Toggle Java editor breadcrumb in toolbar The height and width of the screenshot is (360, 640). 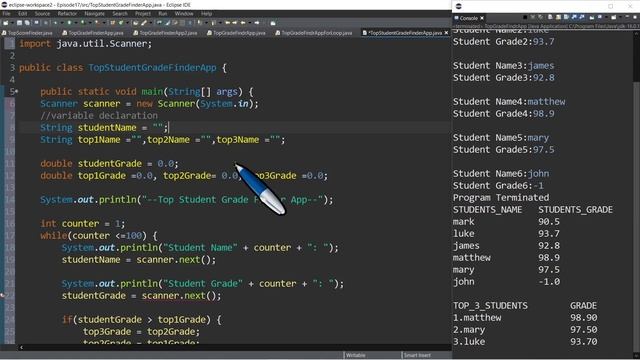pyautogui.click(x=159, y=23)
